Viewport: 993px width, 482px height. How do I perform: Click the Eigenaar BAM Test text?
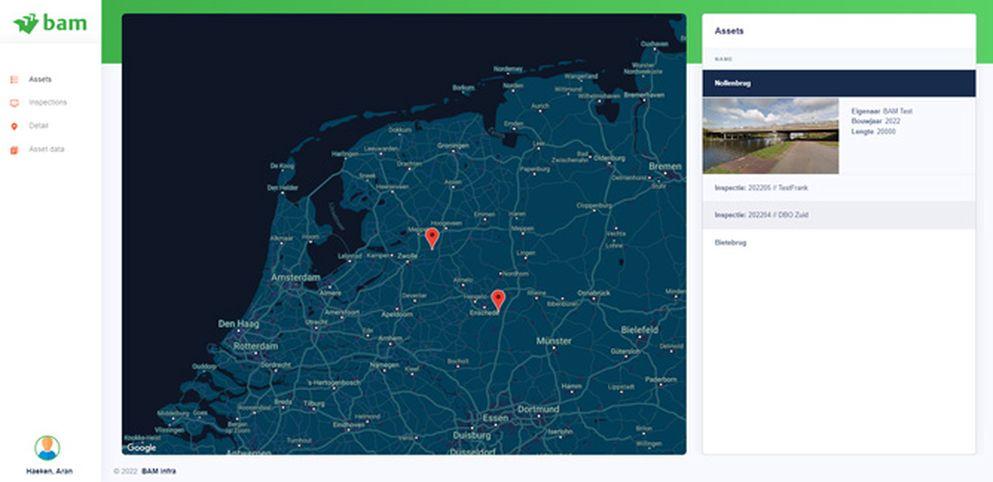[x=882, y=111]
